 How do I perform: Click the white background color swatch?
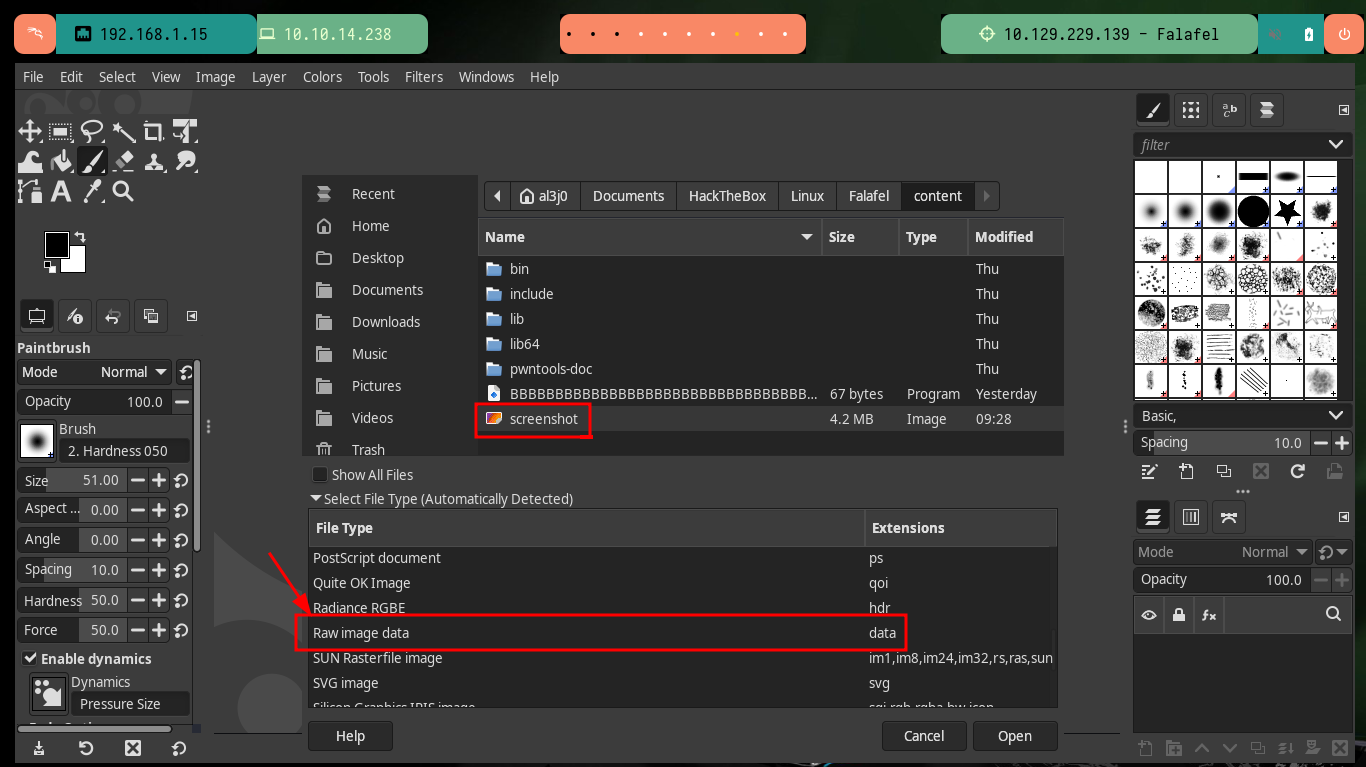[76, 263]
